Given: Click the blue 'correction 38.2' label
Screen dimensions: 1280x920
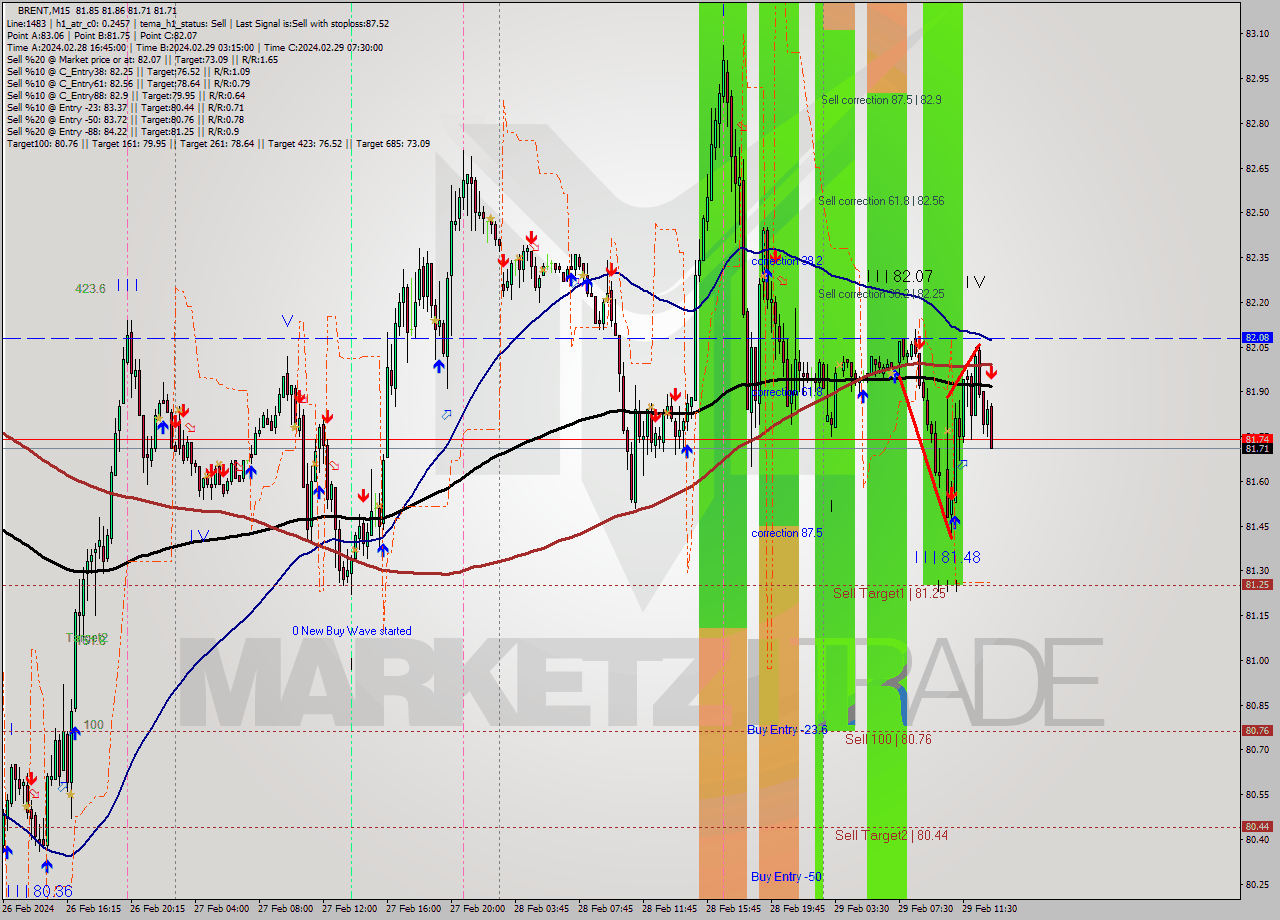Looking at the screenshot, I should point(787,261).
